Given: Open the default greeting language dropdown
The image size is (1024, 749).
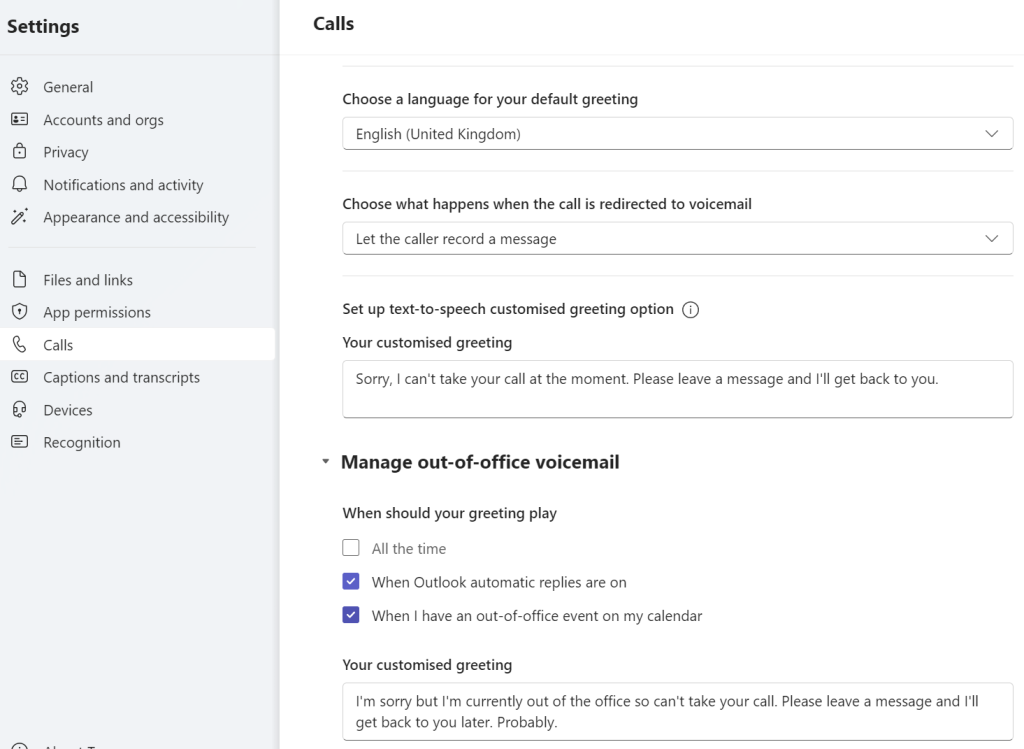Looking at the screenshot, I should (678, 134).
